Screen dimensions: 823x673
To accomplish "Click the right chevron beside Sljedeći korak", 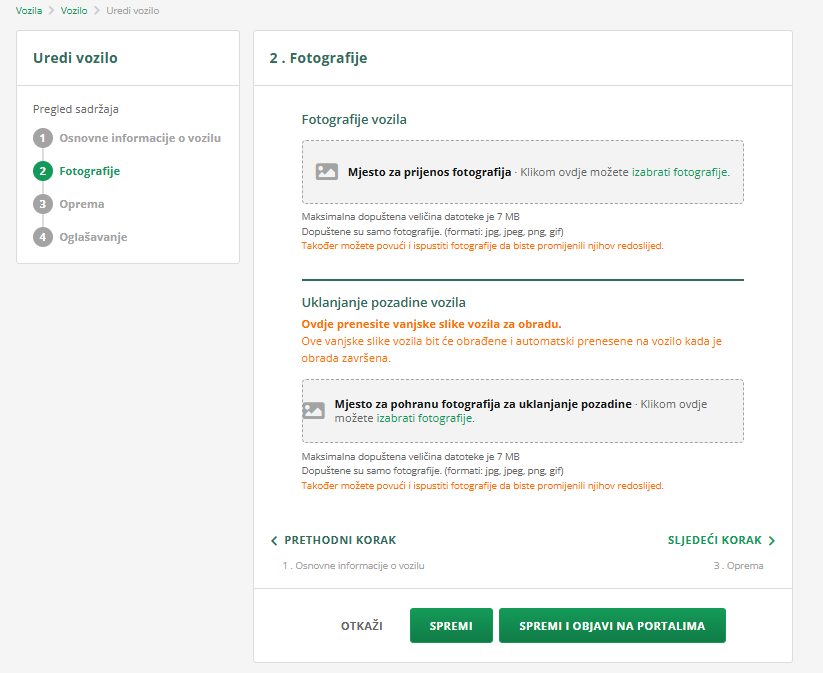I will pyautogui.click(x=772, y=541).
